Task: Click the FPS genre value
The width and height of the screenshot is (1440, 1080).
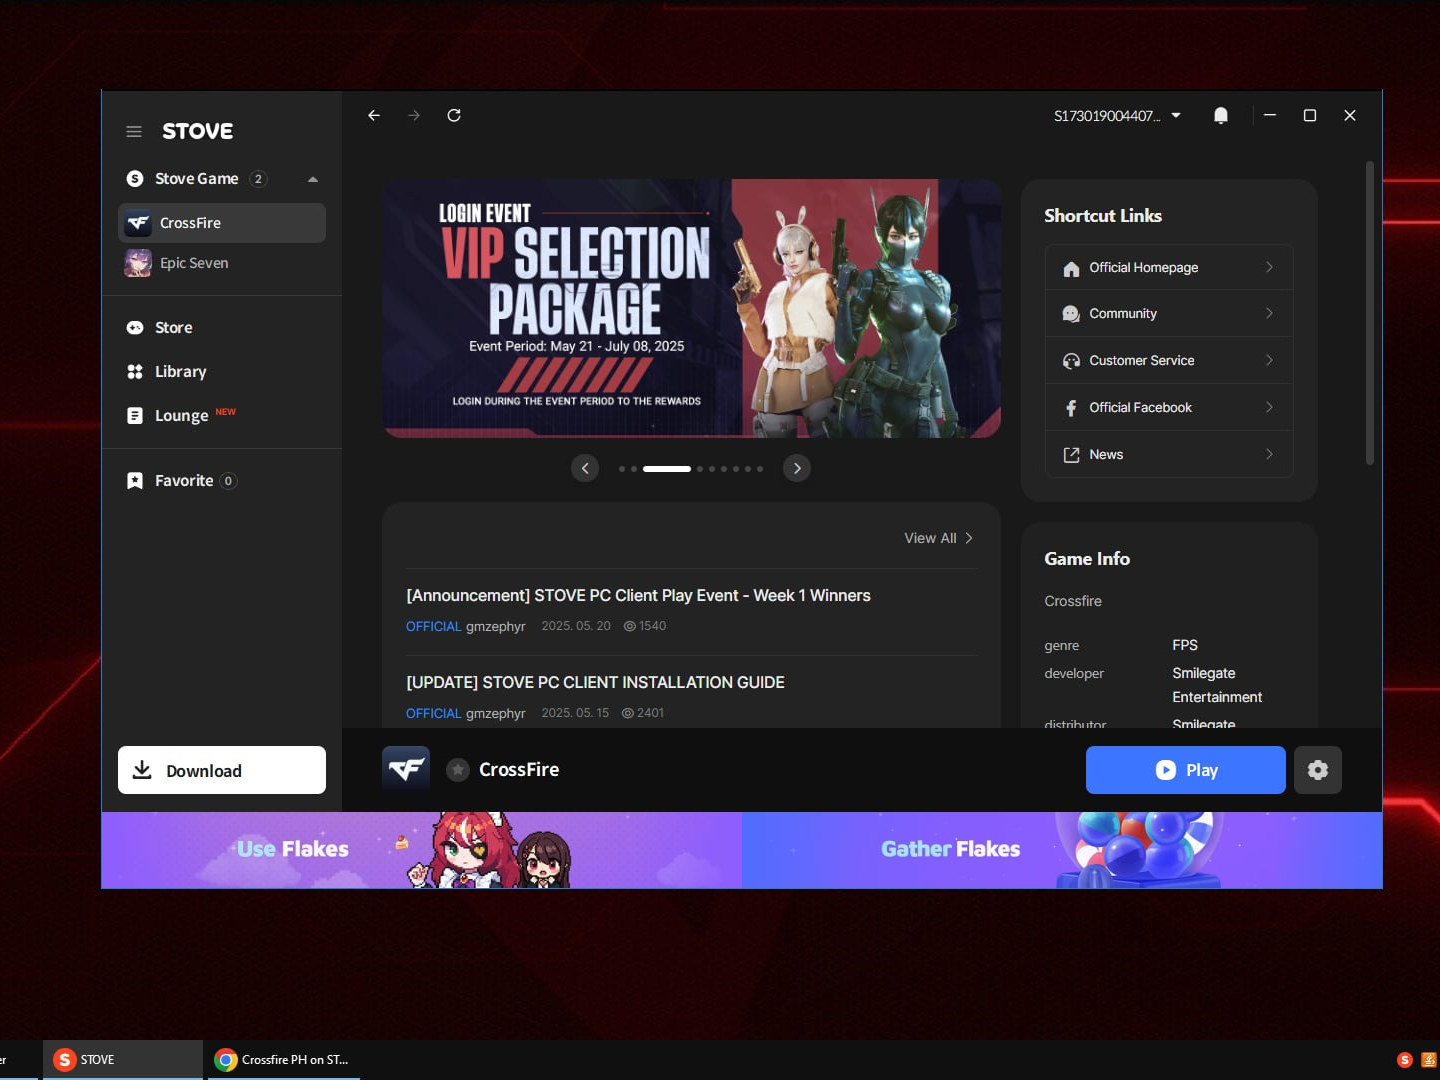Action: (1185, 645)
